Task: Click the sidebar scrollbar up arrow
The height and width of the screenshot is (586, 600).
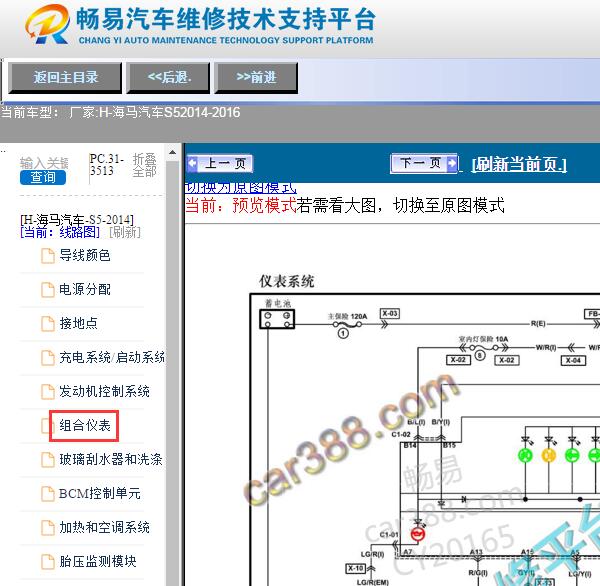Action: [173, 152]
